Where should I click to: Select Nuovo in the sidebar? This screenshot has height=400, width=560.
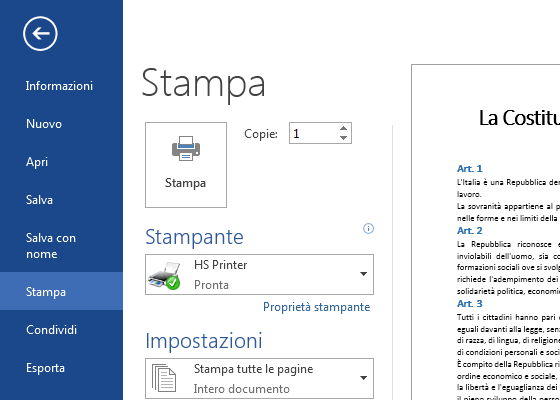click(44, 124)
